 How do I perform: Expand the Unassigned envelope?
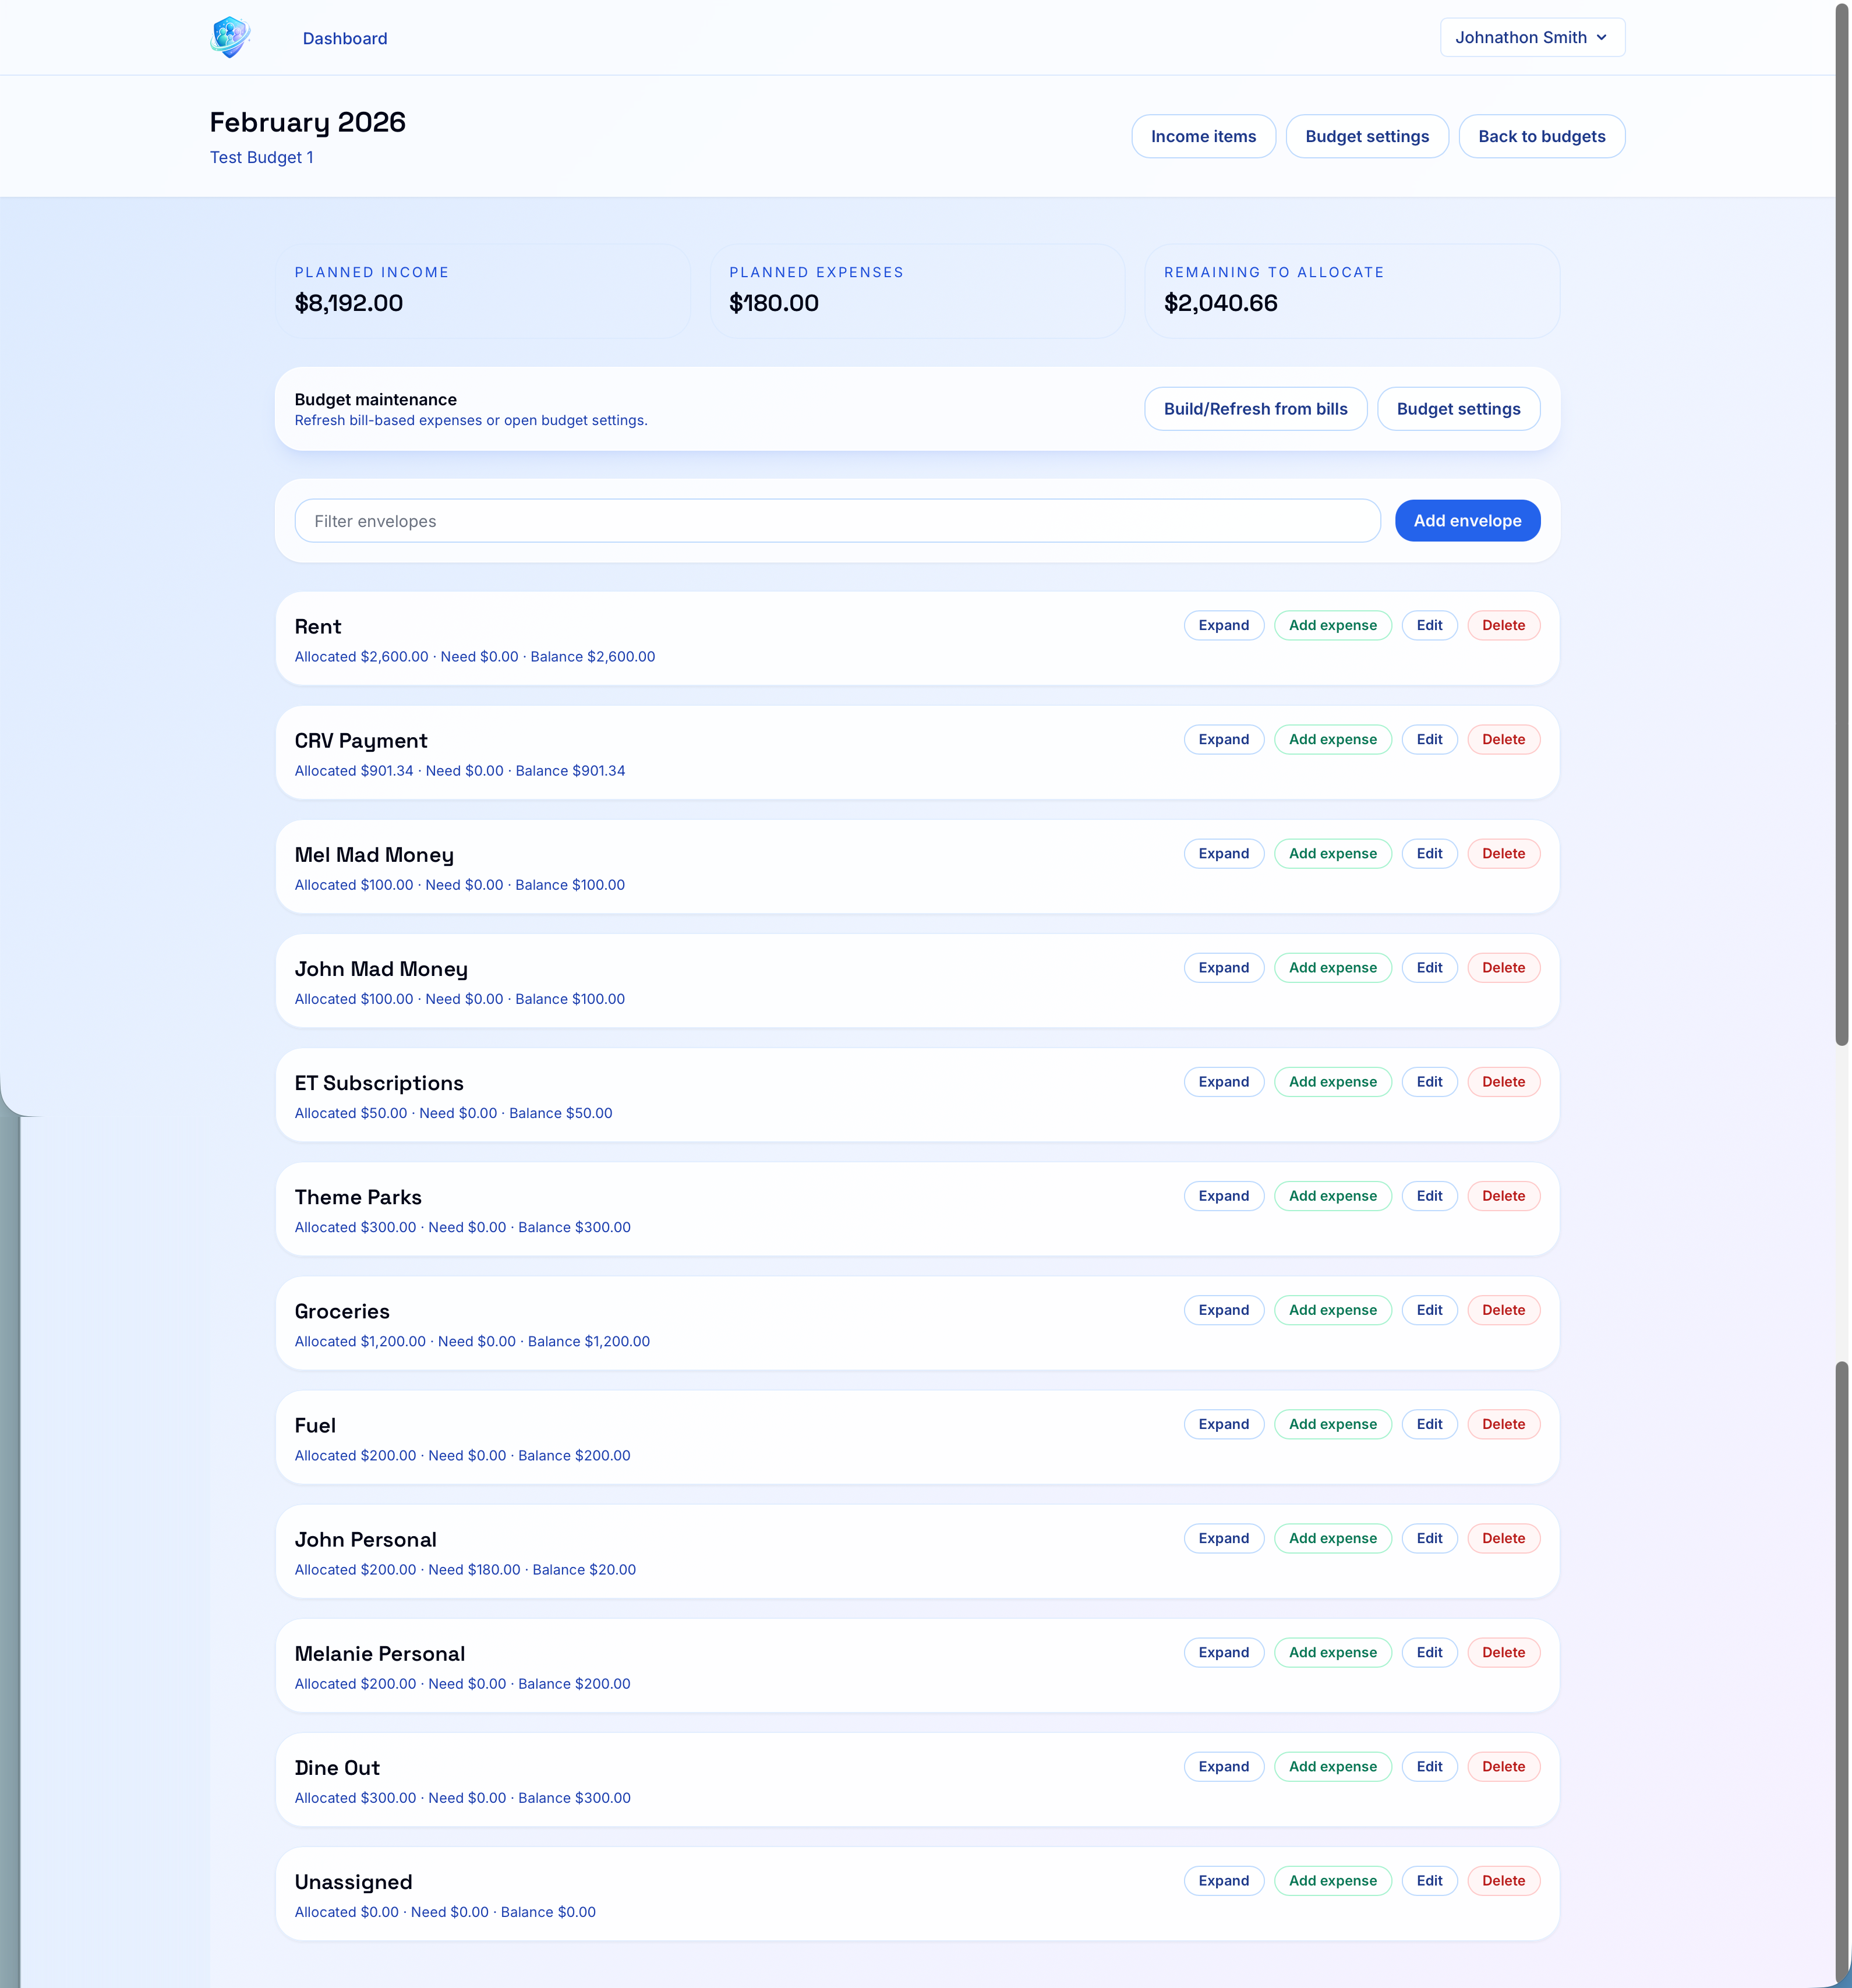1223,1881
